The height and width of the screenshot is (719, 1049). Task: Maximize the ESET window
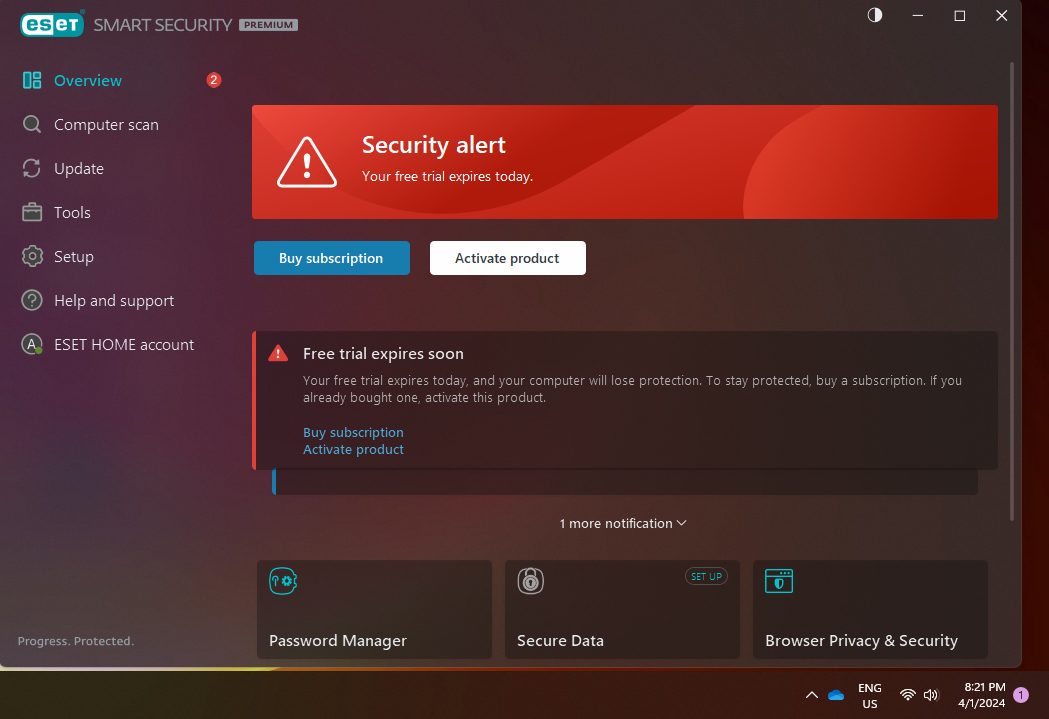(959, 15)
